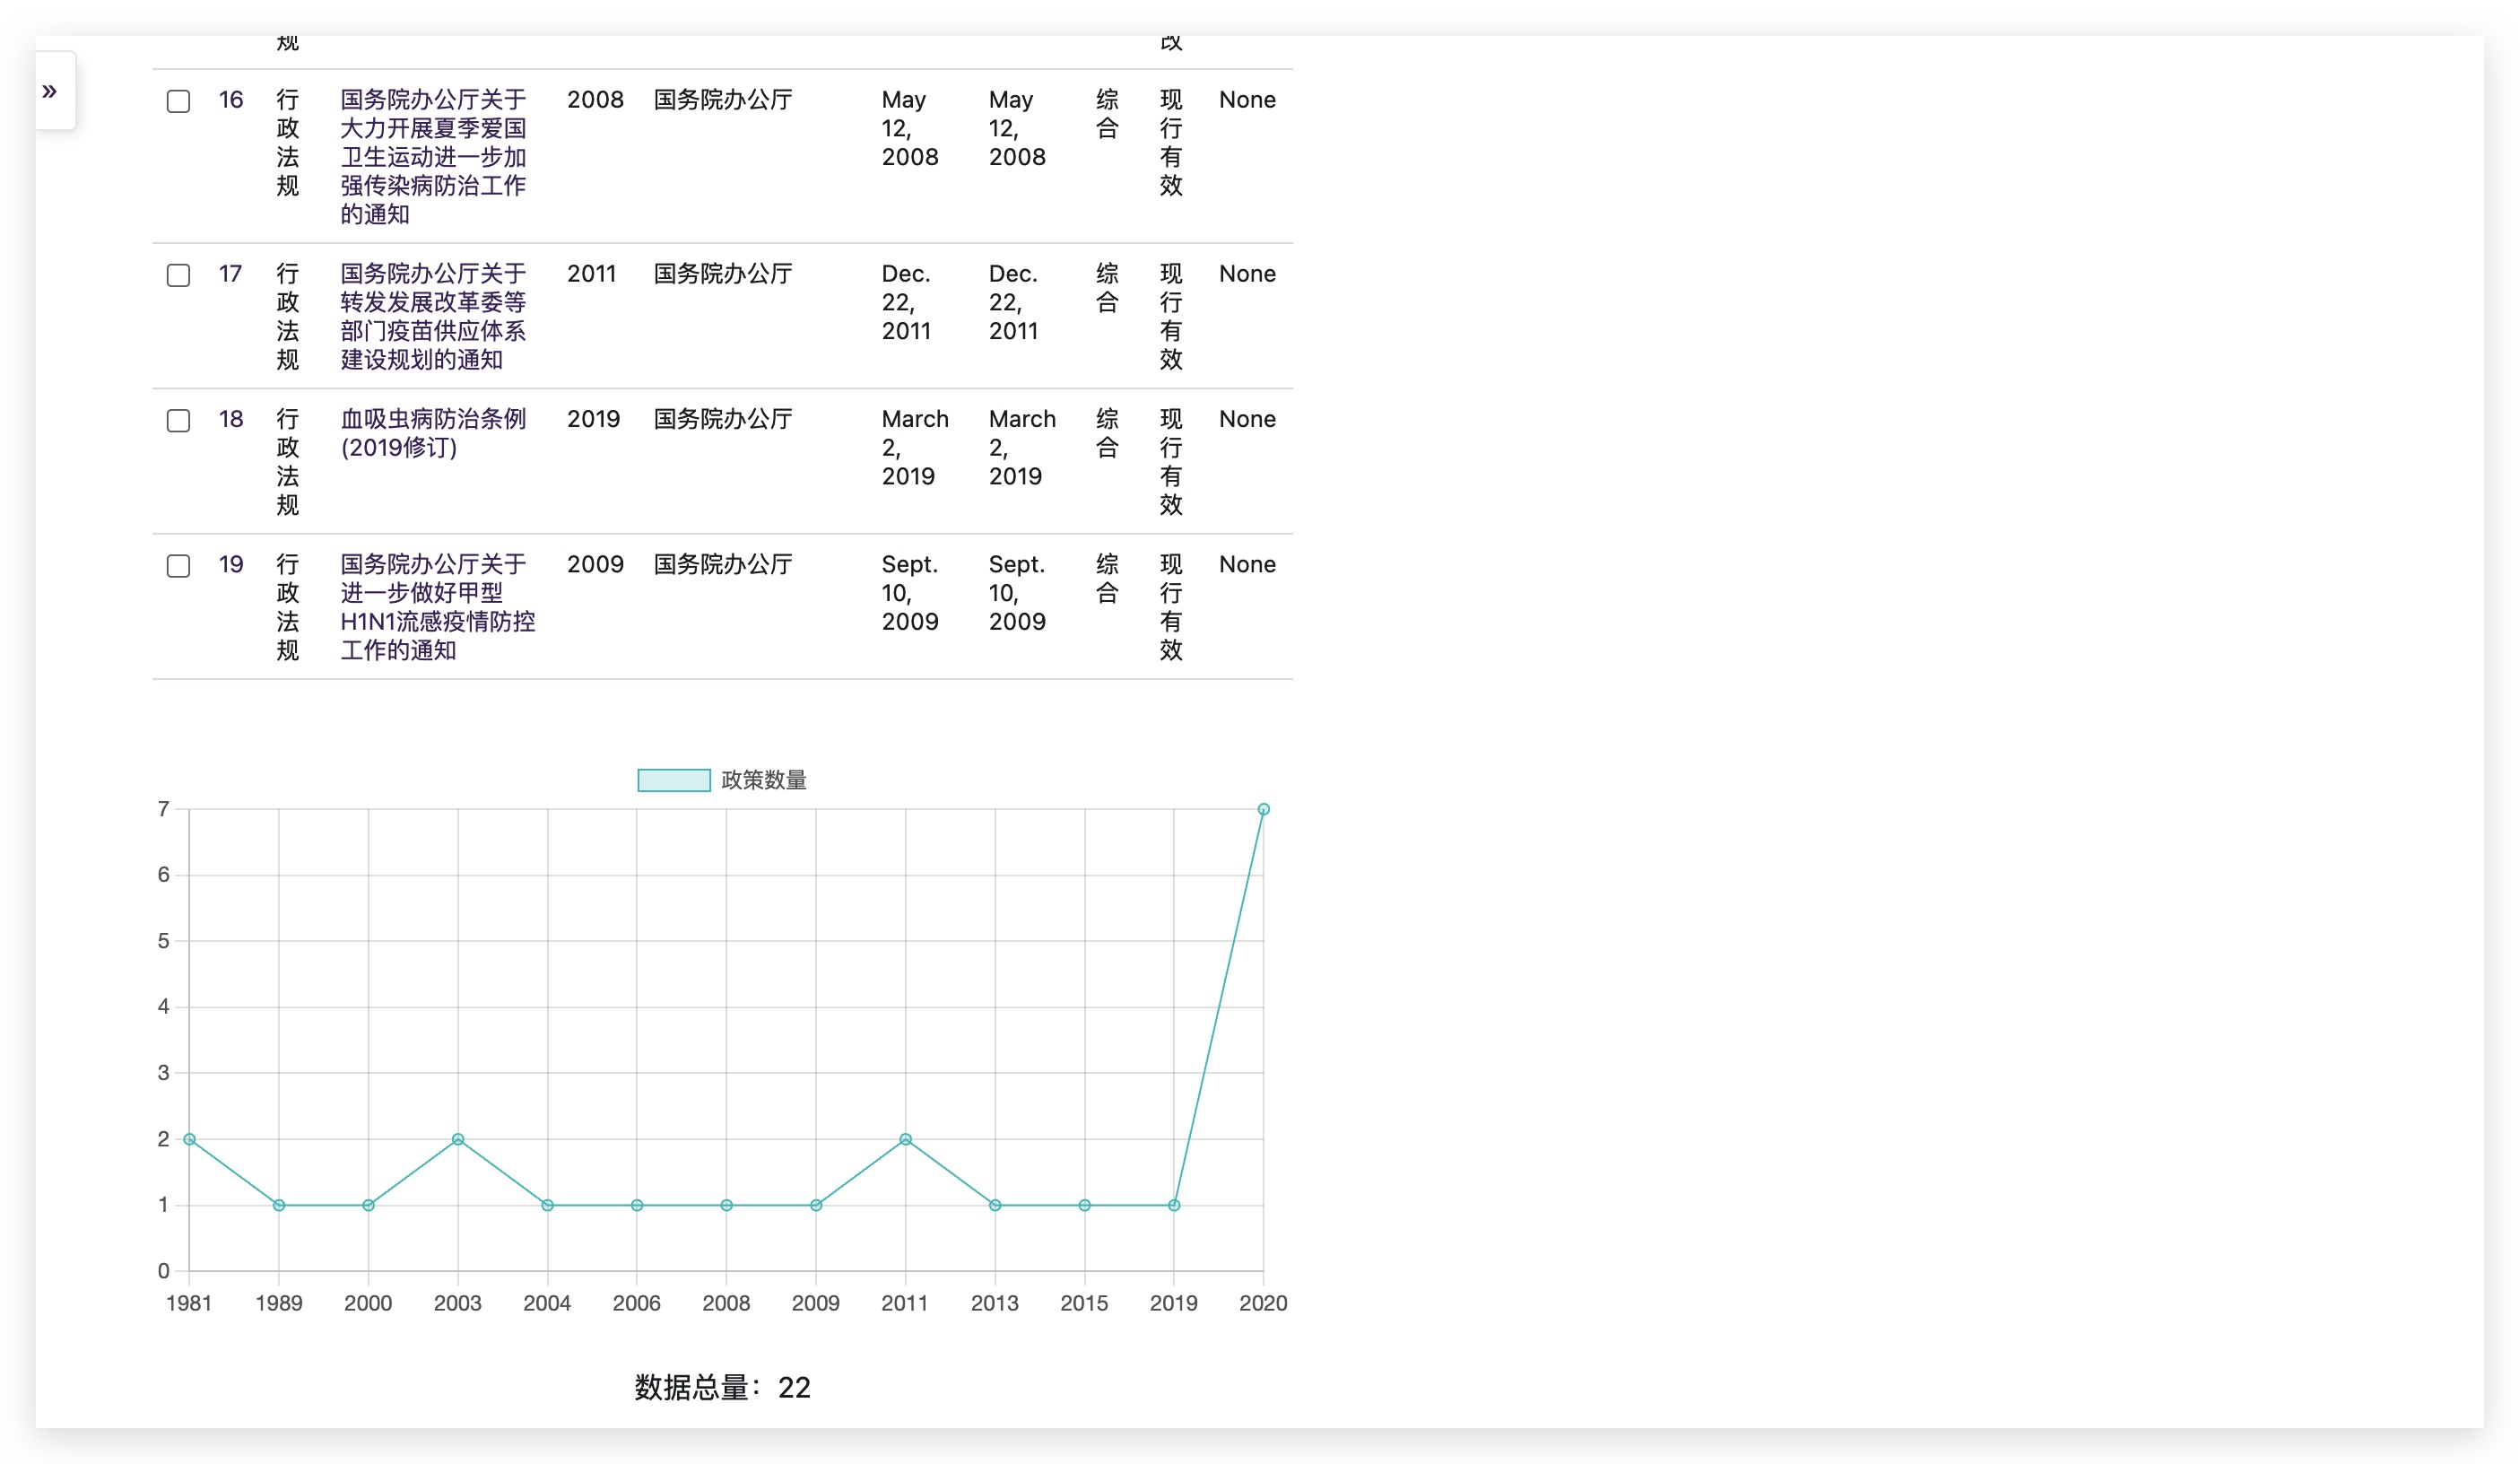
Task: Click 综合 category in row 18
Action: [x=1107, y=433]
